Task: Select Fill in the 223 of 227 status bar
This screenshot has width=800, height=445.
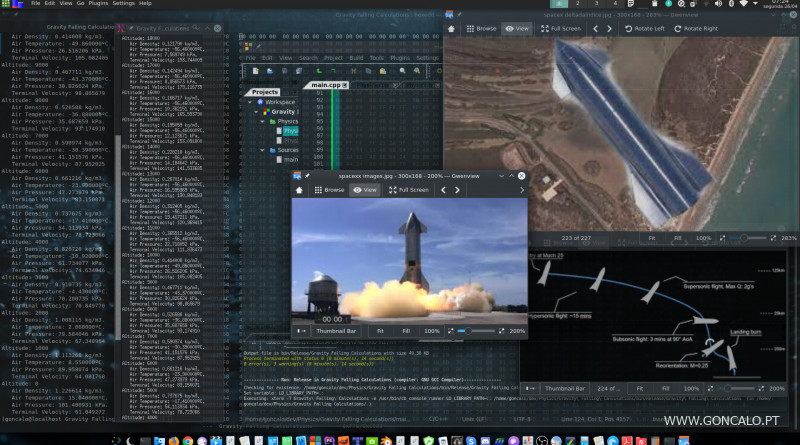Action: click(x=678, y=238)
